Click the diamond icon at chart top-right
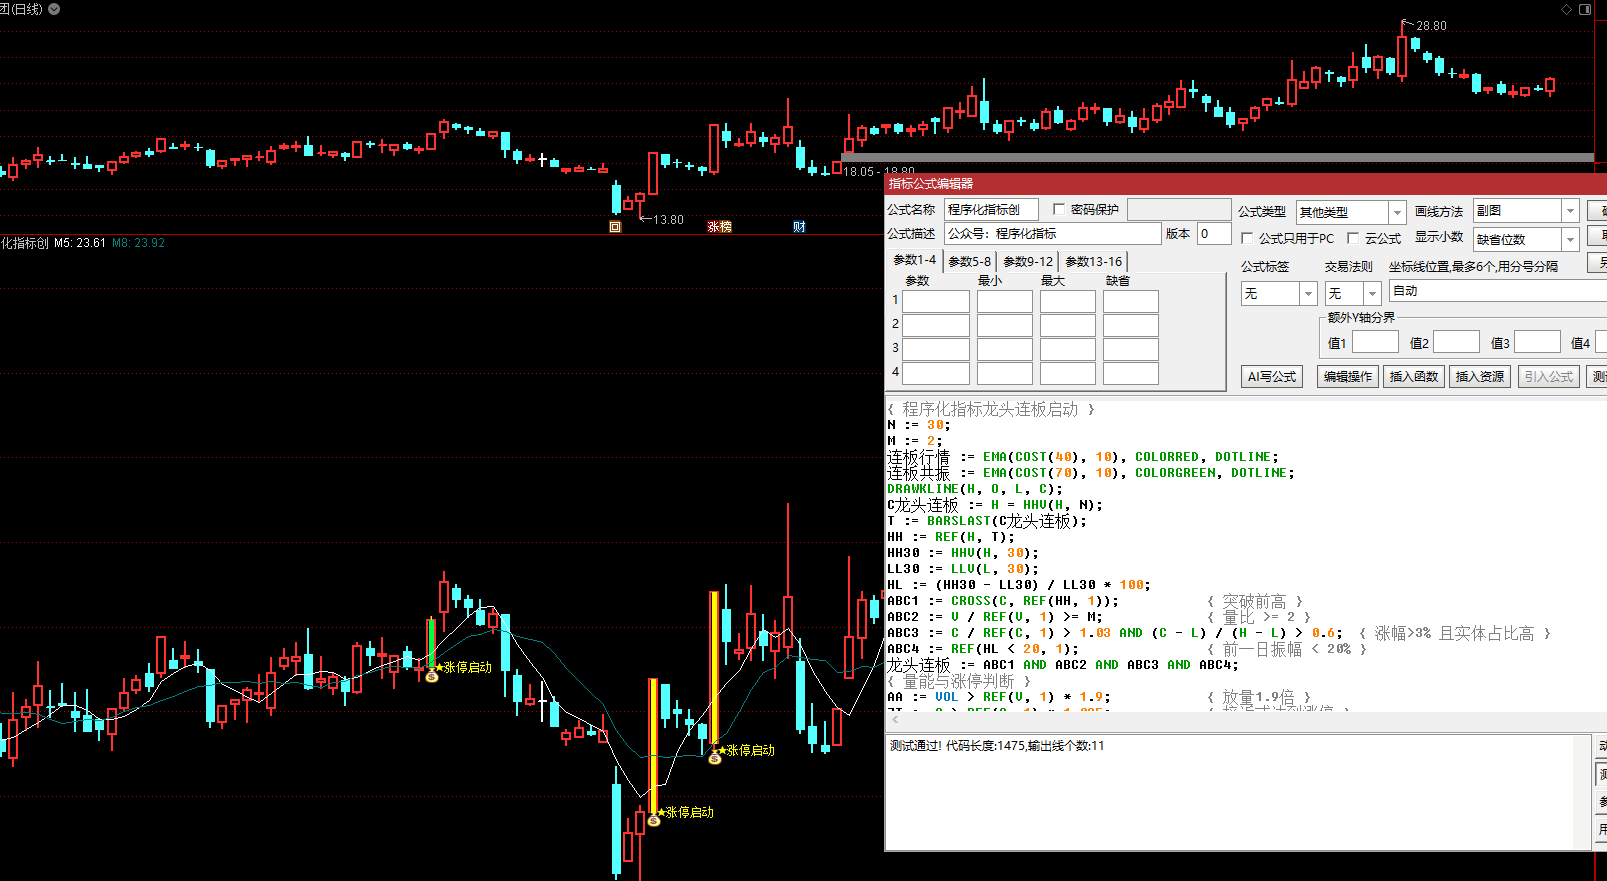The width and height of the screenshot is (1607, 881). pos(1566,9)
